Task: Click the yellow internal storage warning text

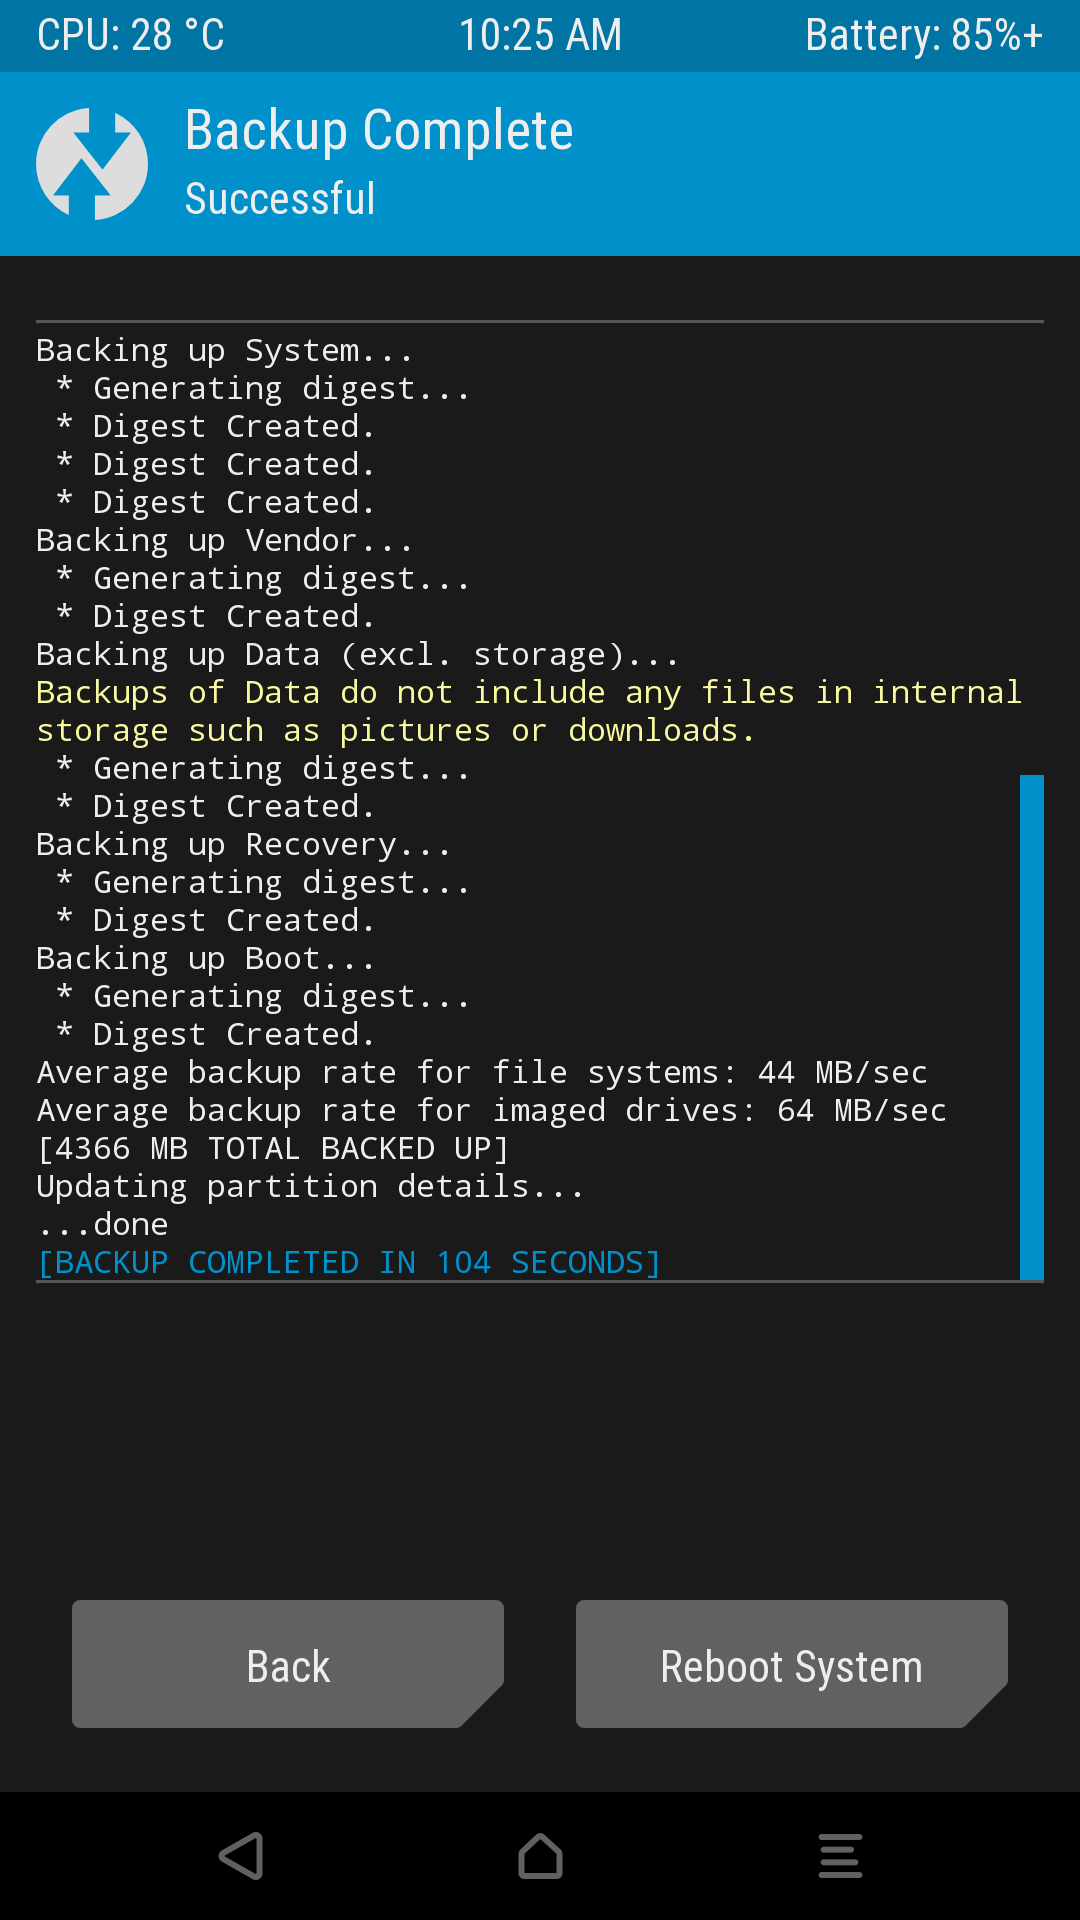Action: 529,711
